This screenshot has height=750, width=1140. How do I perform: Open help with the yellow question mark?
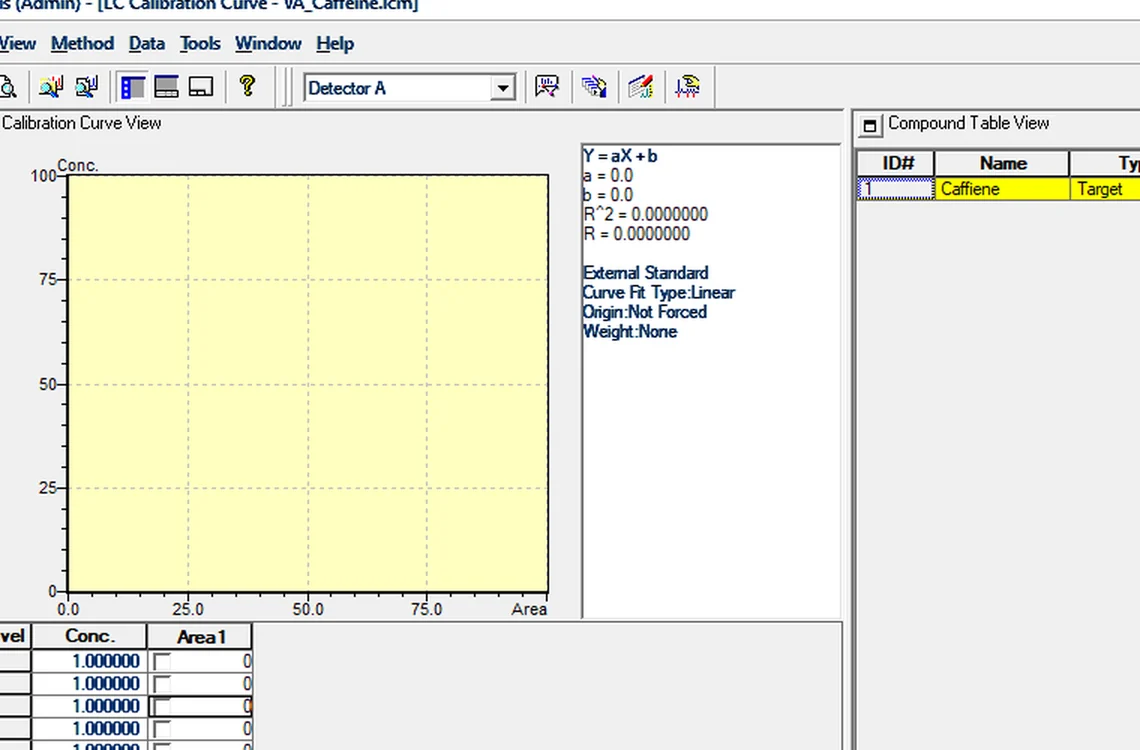click(x=247, y=86)
